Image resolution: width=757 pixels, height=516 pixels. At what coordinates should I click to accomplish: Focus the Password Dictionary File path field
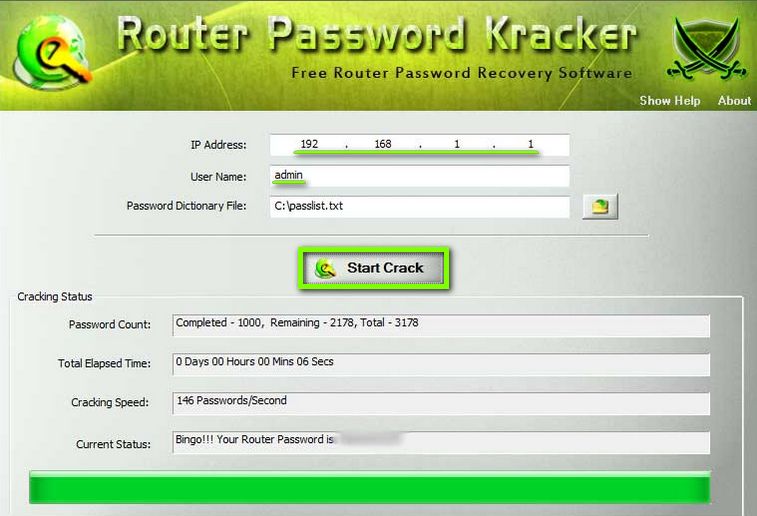click(420, 207)
